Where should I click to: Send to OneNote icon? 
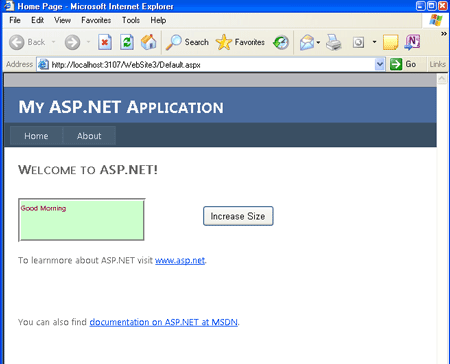(412, 42)
